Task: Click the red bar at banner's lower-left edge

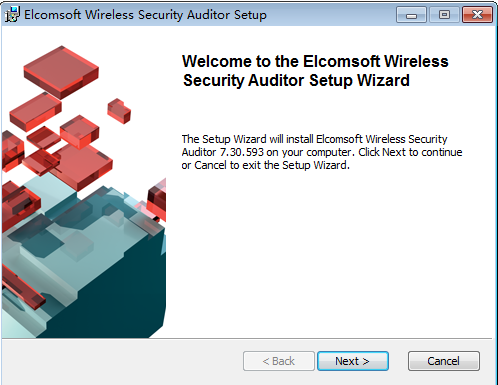Action: click(x=22, y=288)
